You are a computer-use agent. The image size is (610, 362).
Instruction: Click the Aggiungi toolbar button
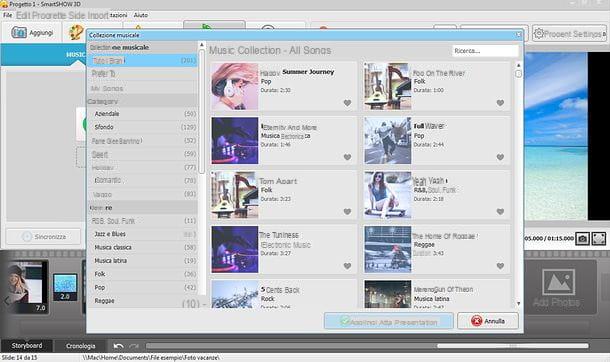tap(32, 33)
